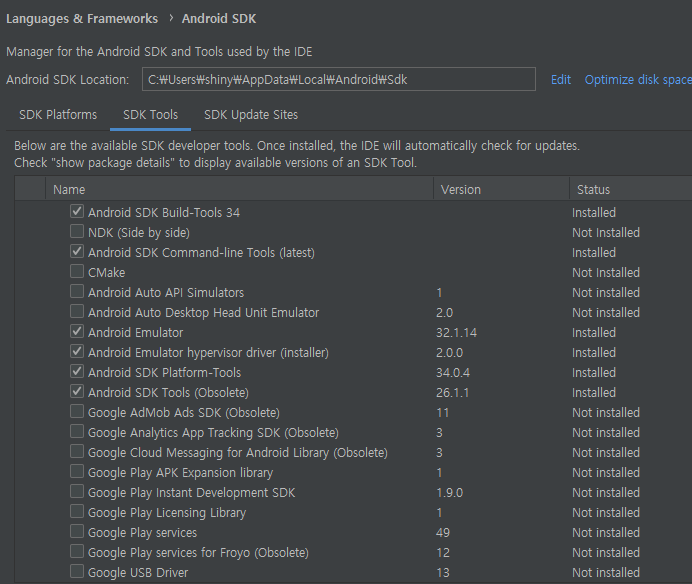The width and height of the screenshot is (692, 584).
Task: Open the SDK Update Sites tab
Action: point(251,115)
